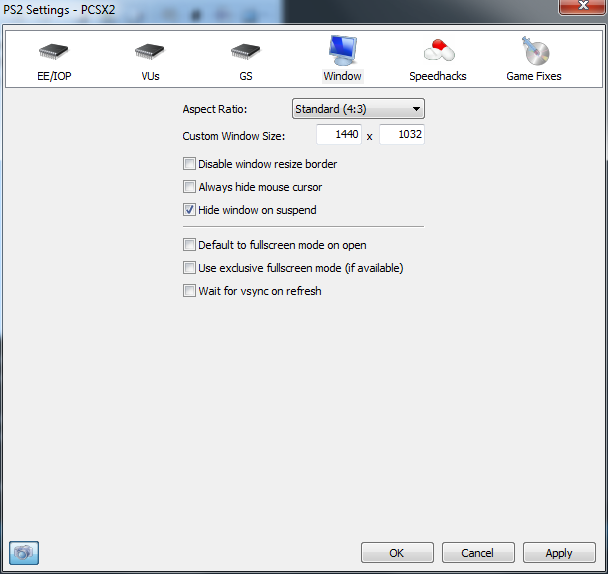Click the custom window width field 1440
This screenshot has width=608, height=574.
[339, 134]
